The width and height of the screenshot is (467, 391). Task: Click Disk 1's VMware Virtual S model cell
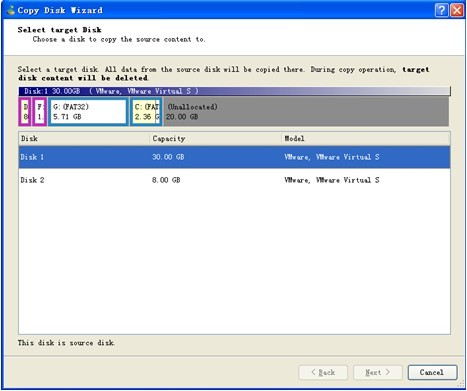coord(332,157)
